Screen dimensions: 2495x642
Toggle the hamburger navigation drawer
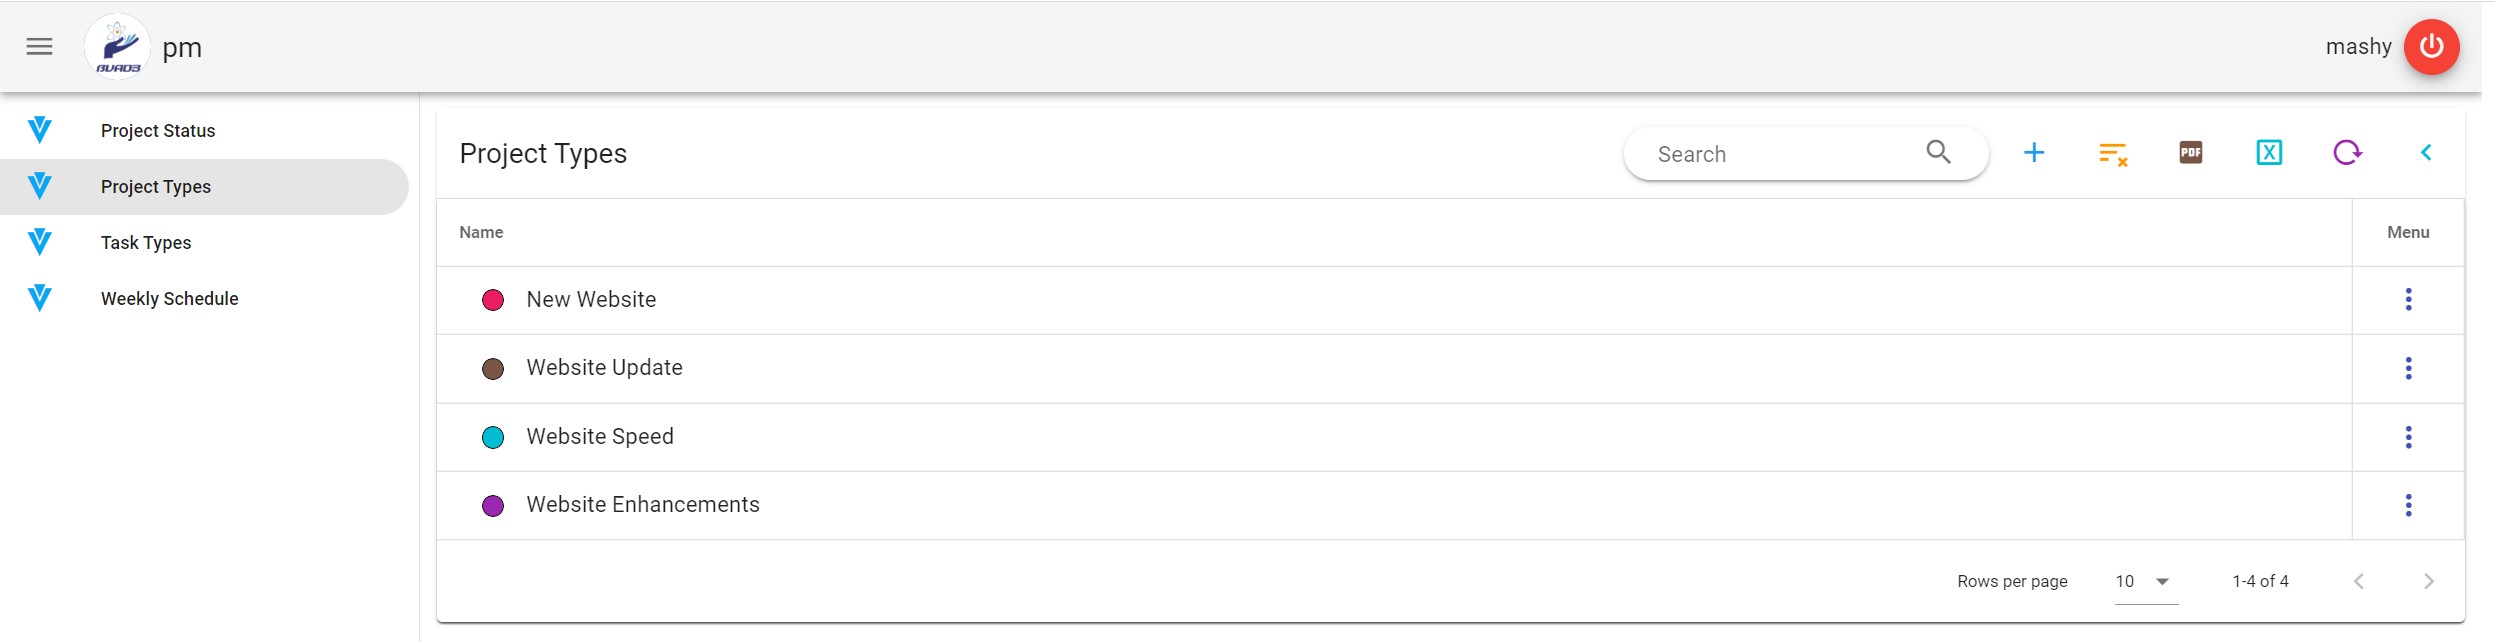(40, 47)
